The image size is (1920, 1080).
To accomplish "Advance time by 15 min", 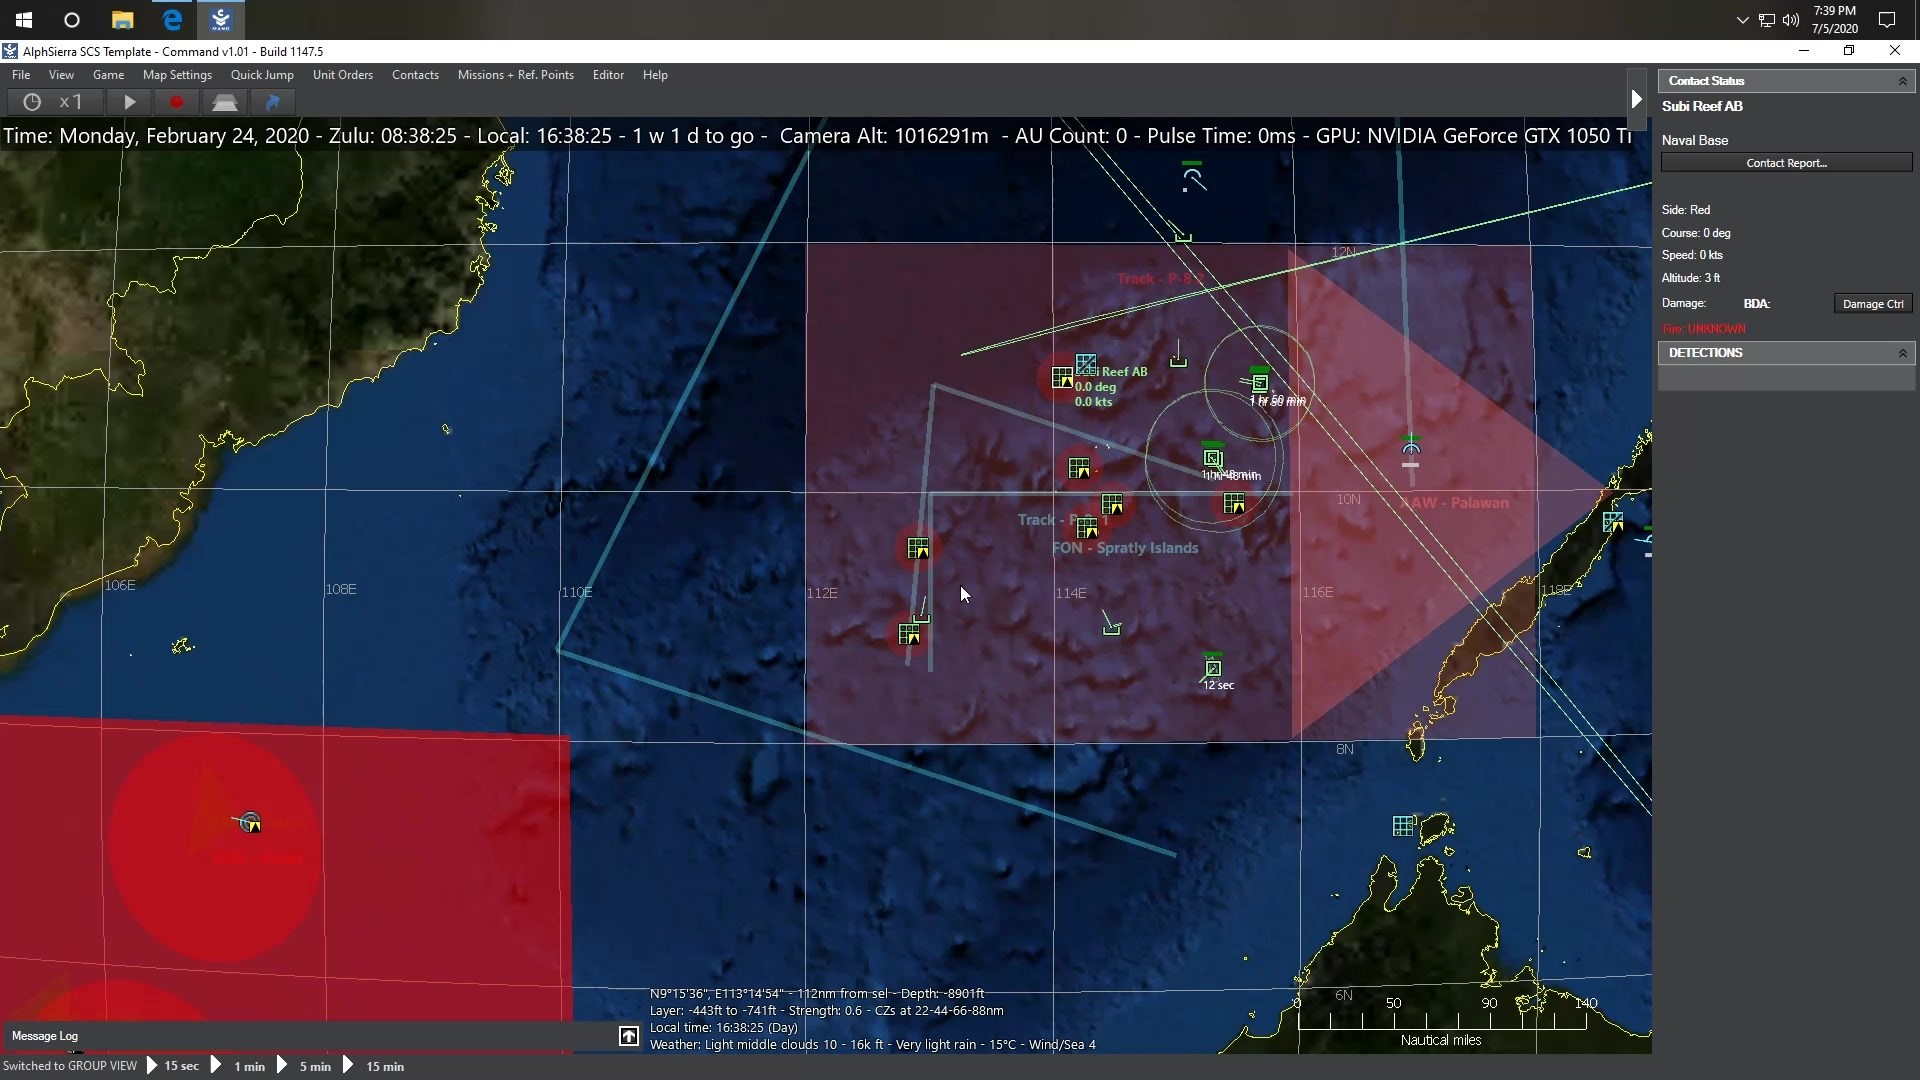I will pos(374,1066).
